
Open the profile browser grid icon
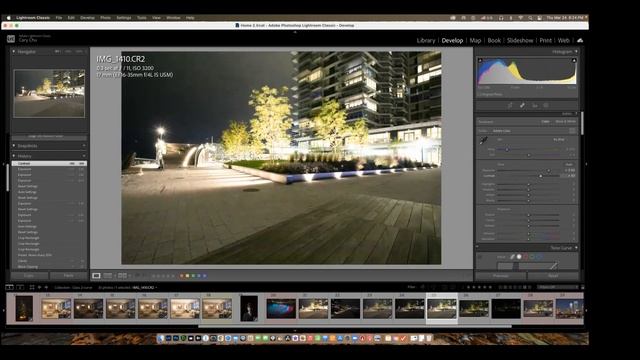[572, 131]
